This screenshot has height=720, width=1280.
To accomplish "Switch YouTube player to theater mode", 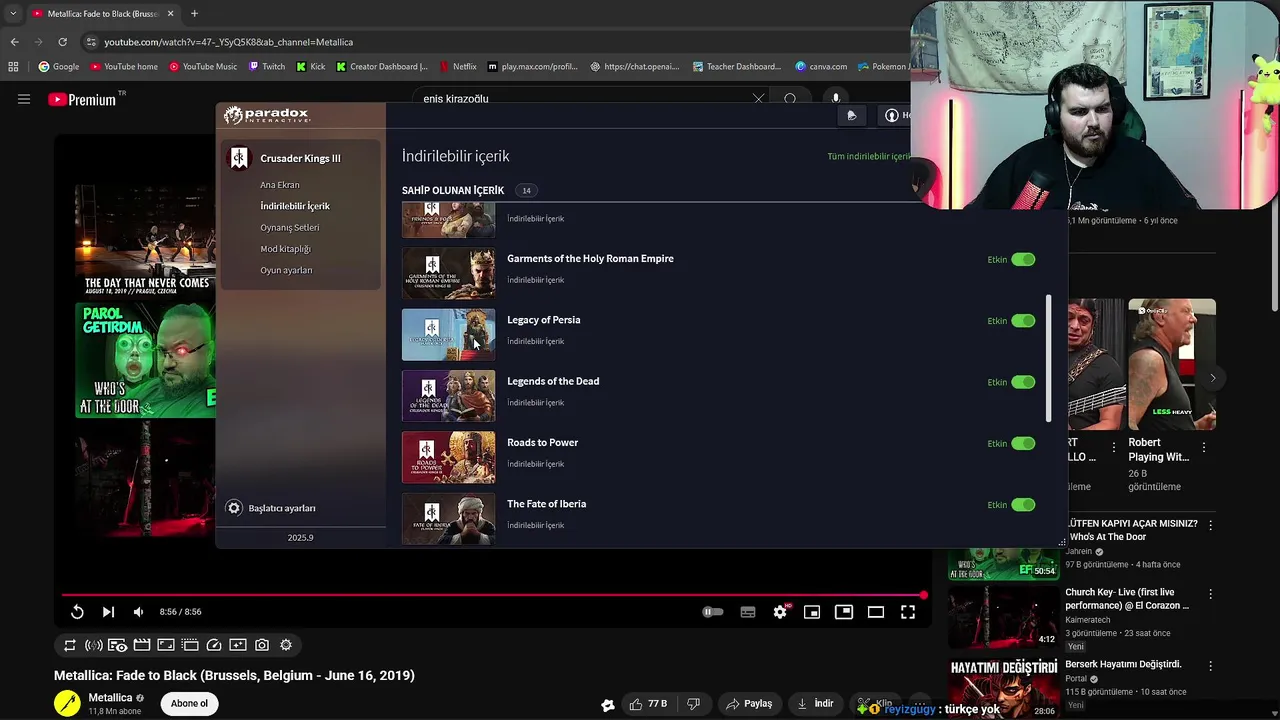I will (x=876, y=612).
